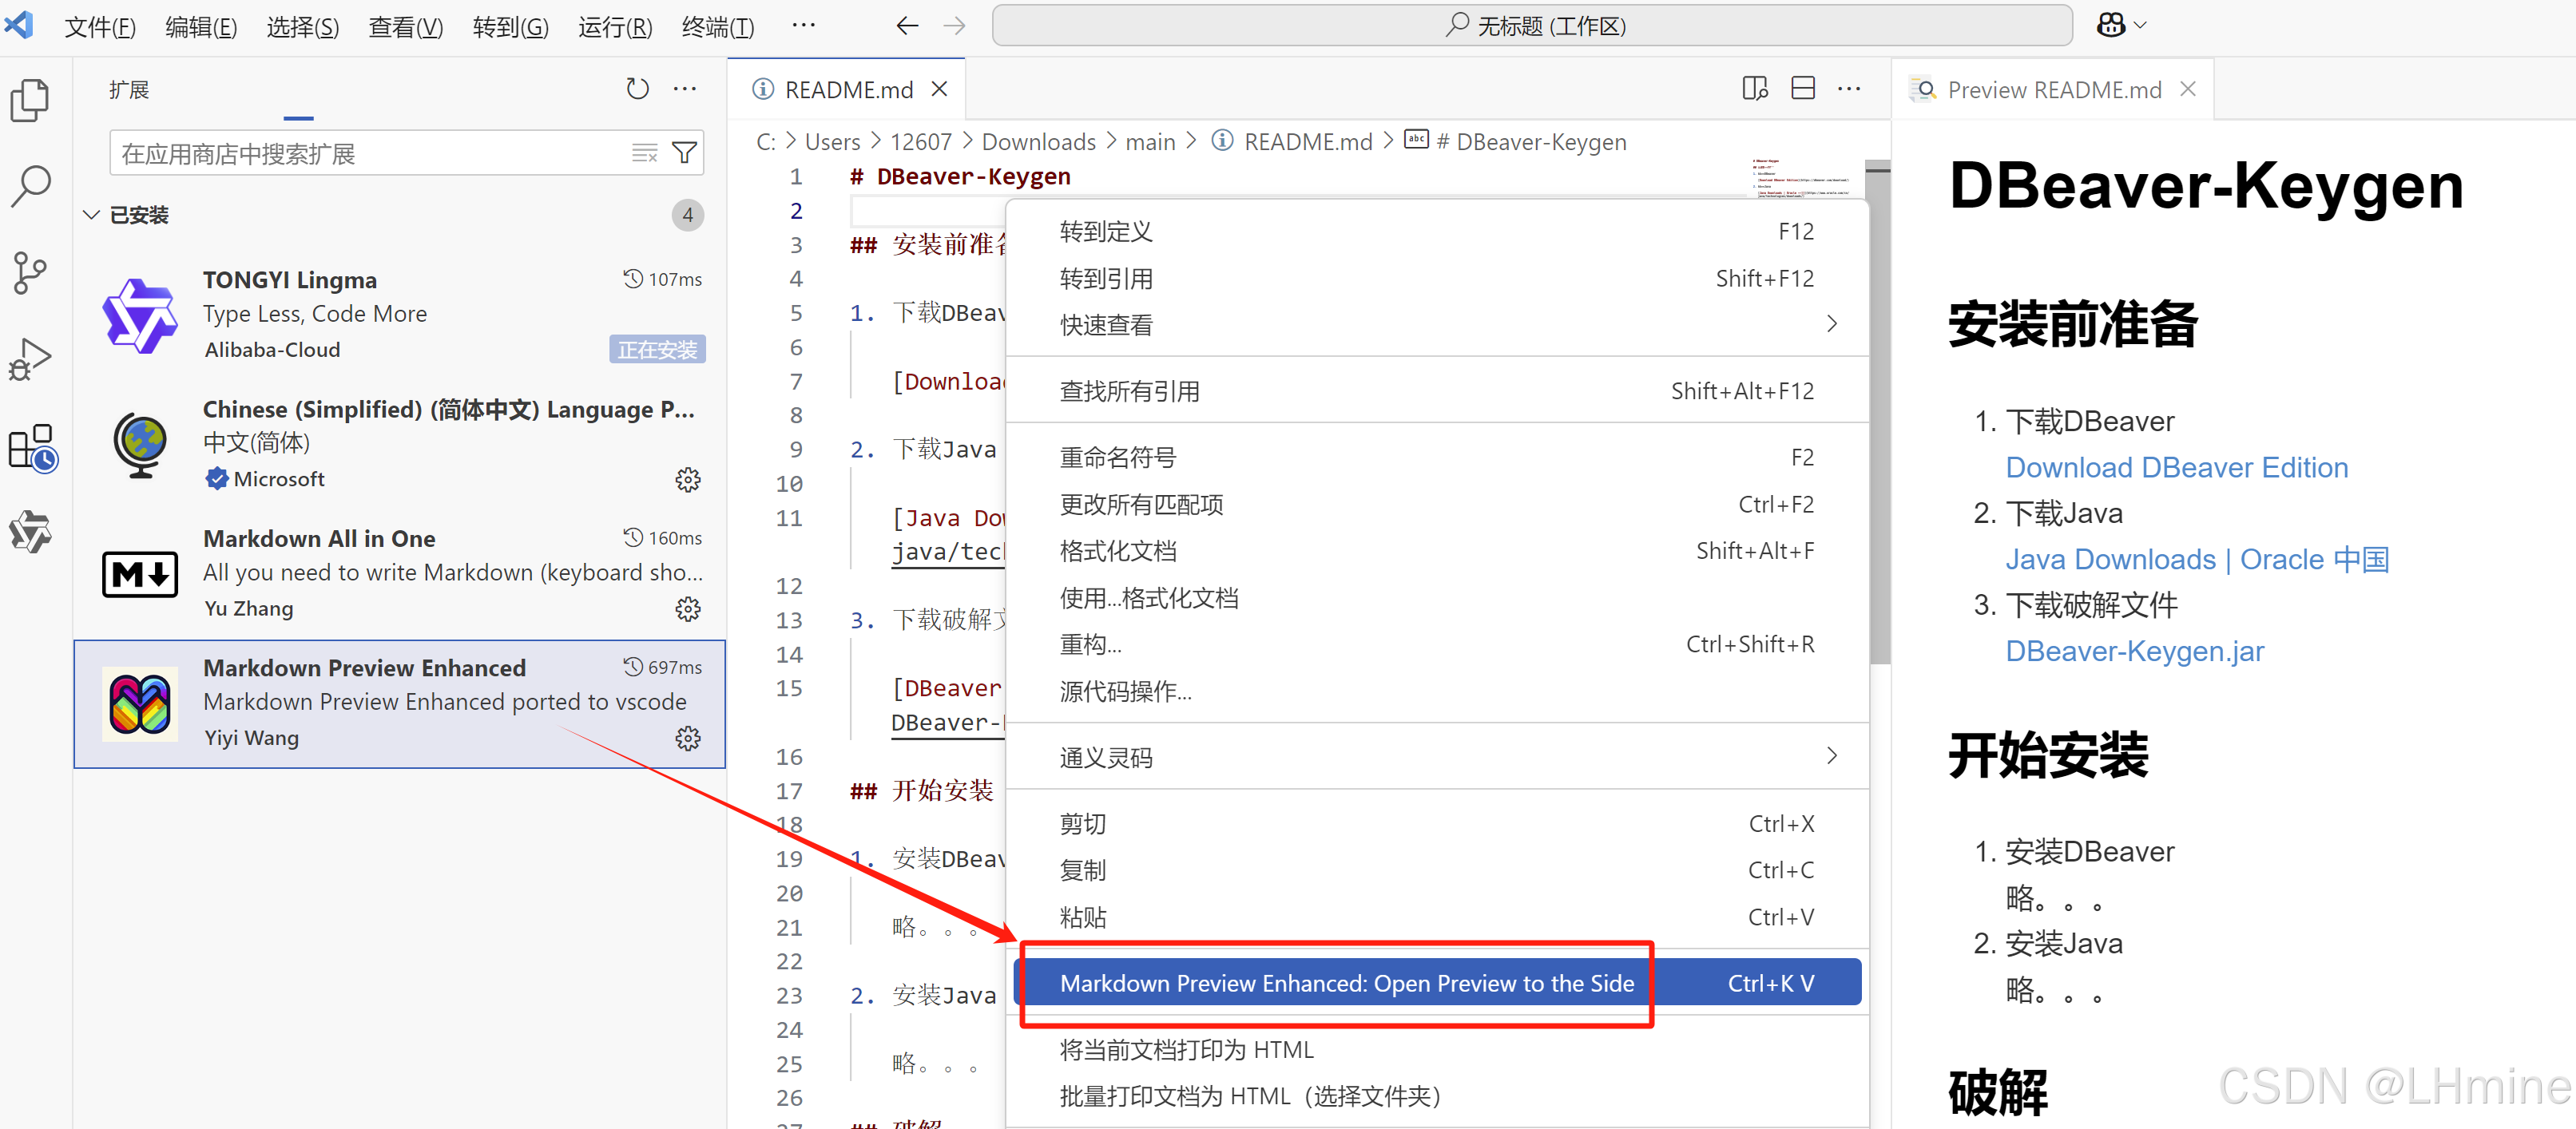Open the Search view in activity bar
The height and width of the screenshot is (1129, 2576).
click(30, 186)
